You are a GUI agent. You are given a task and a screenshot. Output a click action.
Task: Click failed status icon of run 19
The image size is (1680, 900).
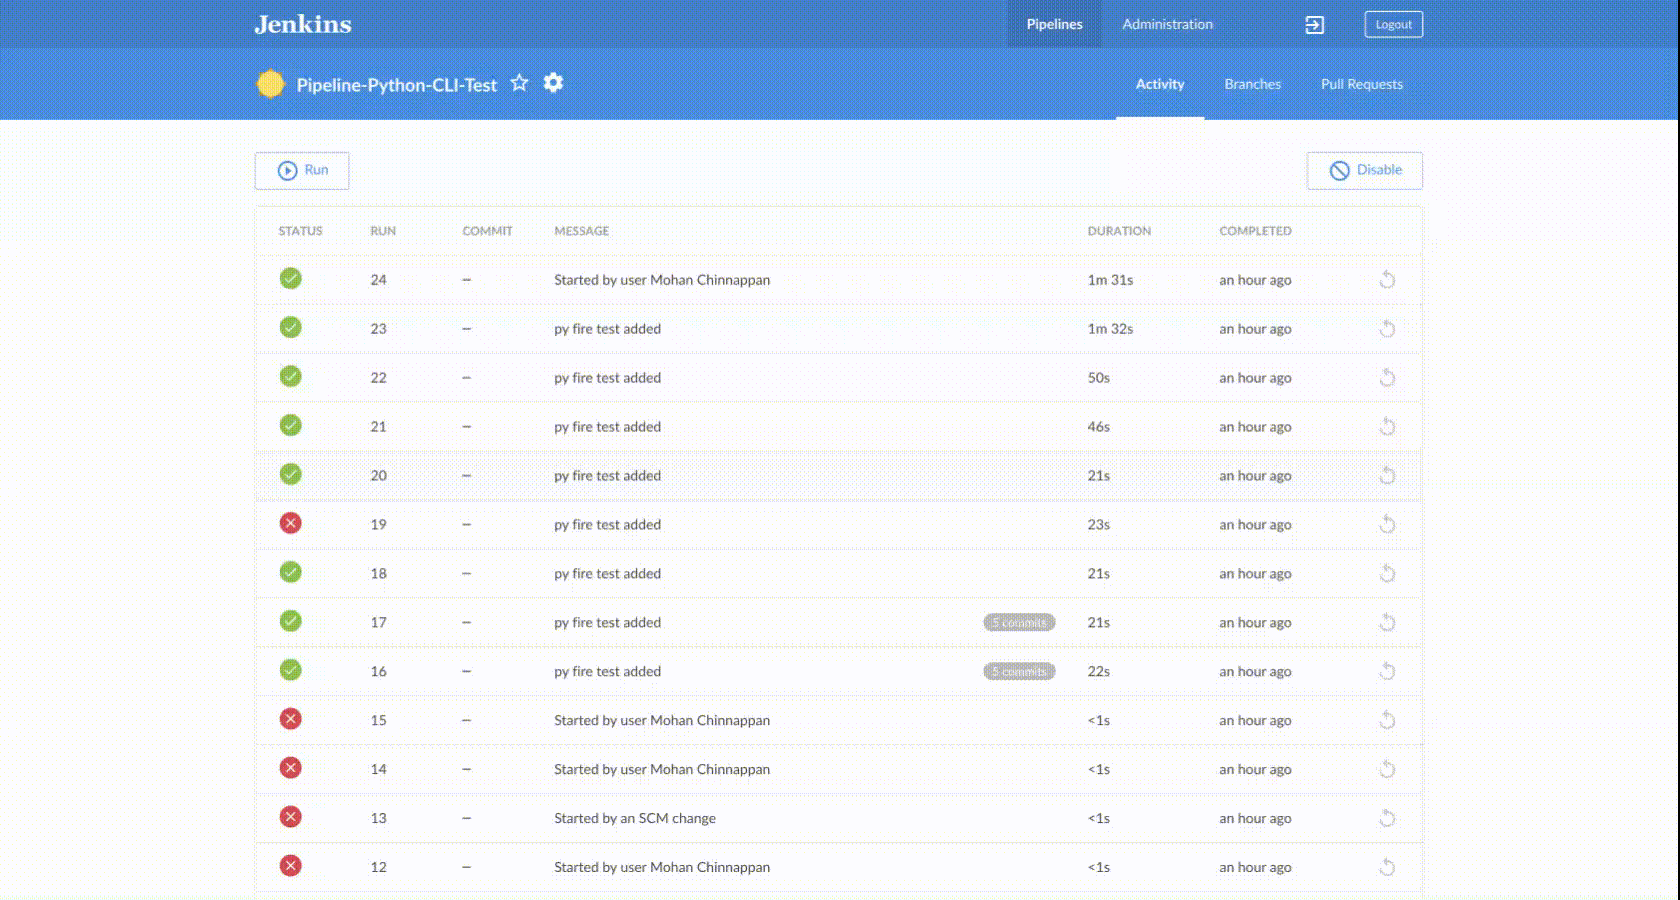click(x=291, y=523)
